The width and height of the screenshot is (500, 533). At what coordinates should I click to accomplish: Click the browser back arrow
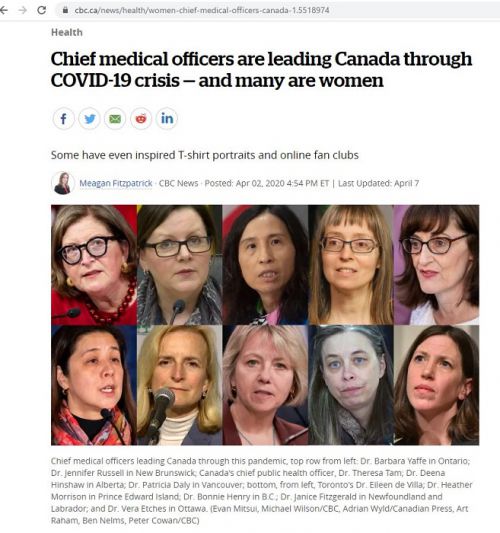[x=4, y=10]
